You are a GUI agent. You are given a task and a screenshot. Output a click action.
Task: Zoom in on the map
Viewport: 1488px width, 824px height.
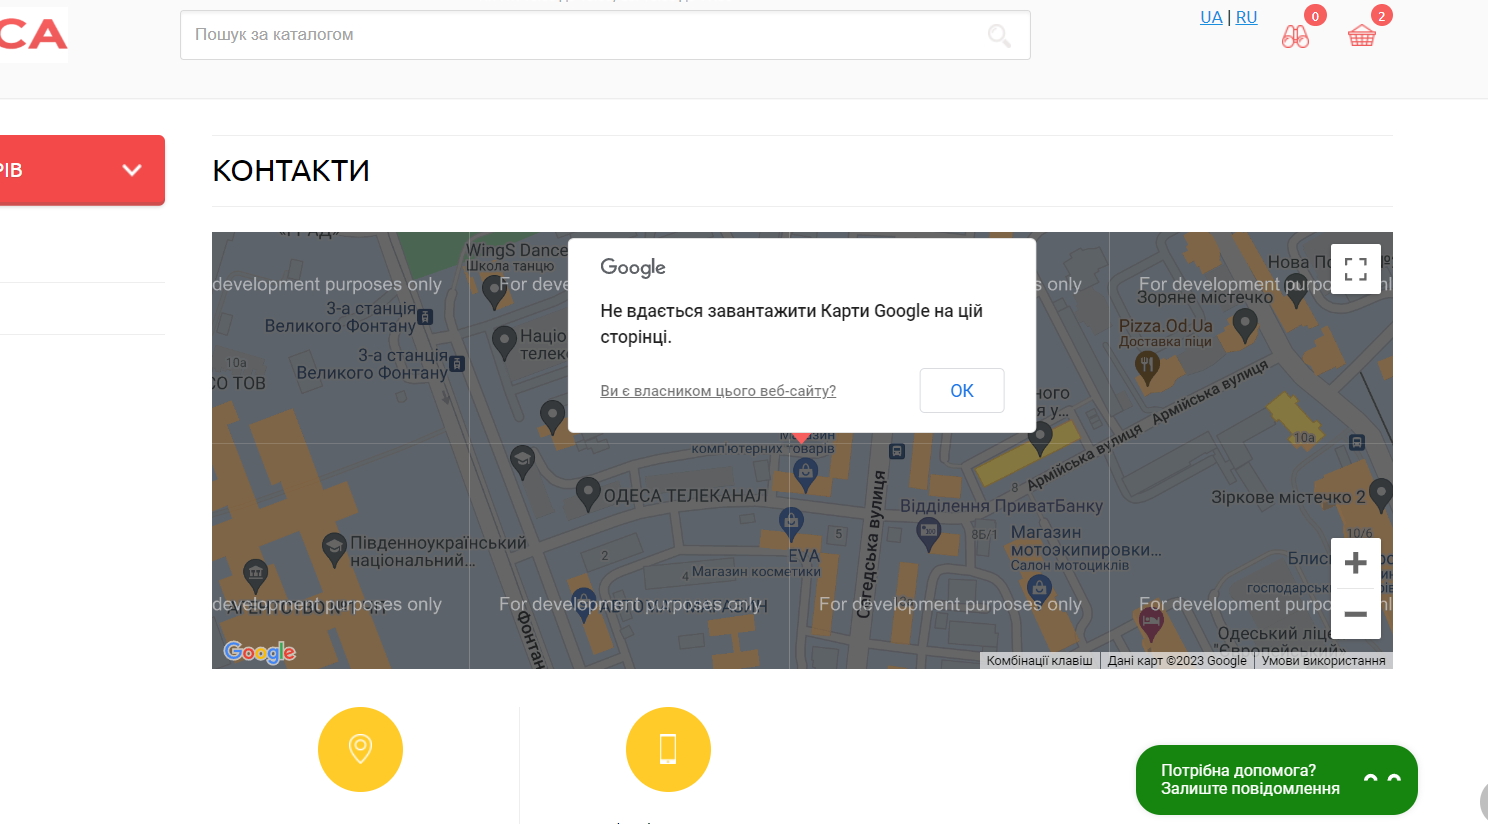[1356, 563]
